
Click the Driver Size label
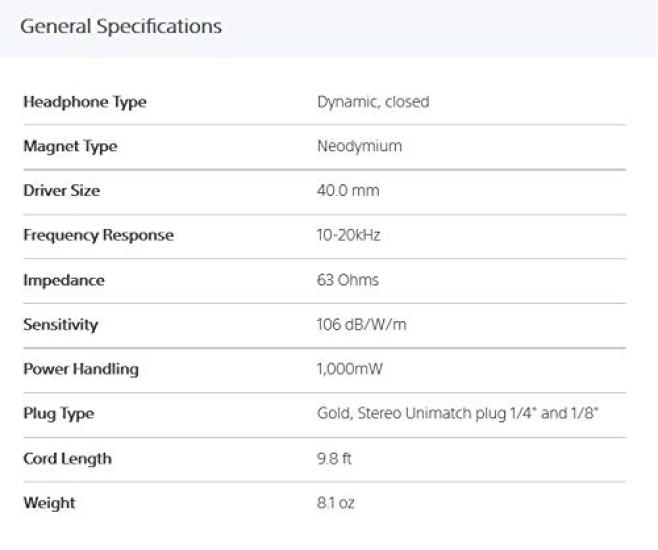[x=62, y=191]
